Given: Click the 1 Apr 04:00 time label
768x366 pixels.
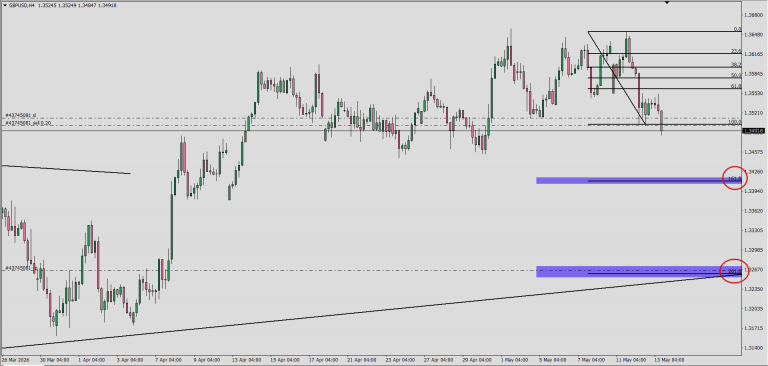Looking at the screenshot, I should tap(92, 359).
